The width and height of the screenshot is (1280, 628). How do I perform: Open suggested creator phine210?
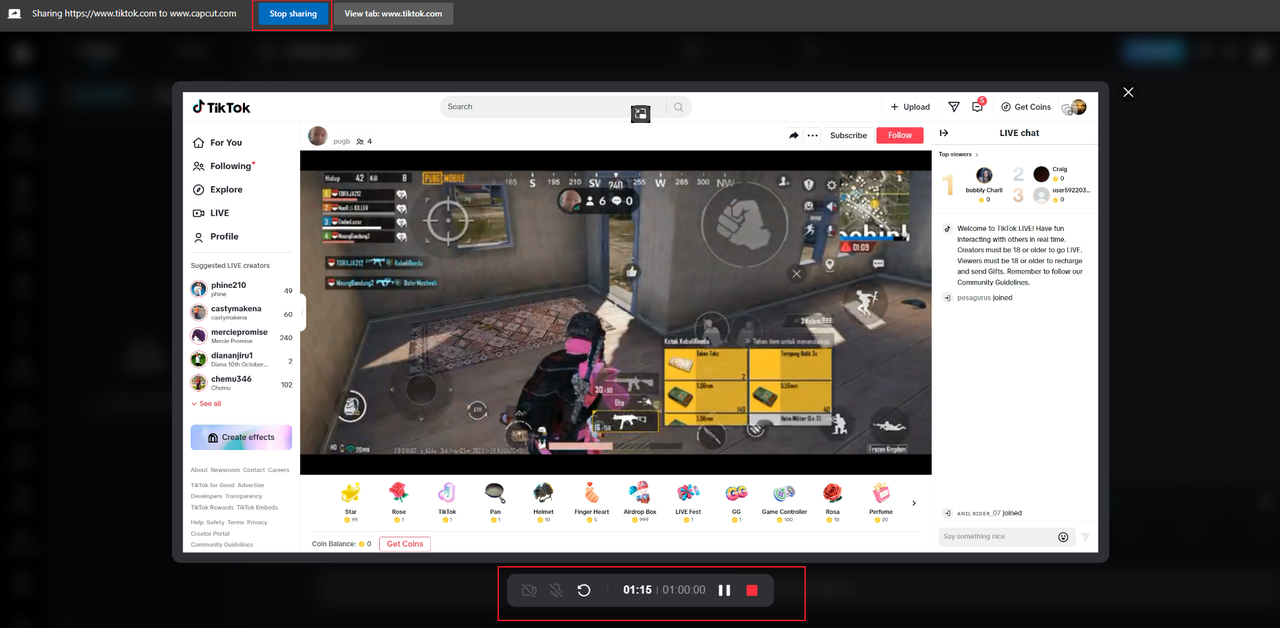(x=242, y=289)
